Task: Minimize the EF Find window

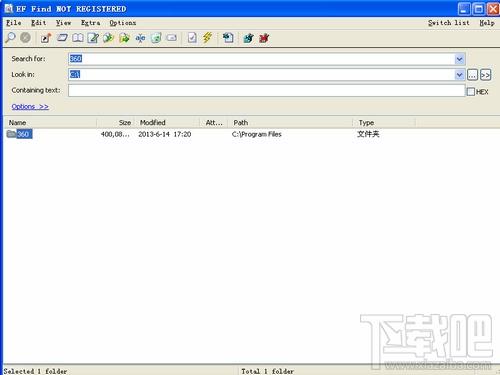Action: (x=464, y=9)
